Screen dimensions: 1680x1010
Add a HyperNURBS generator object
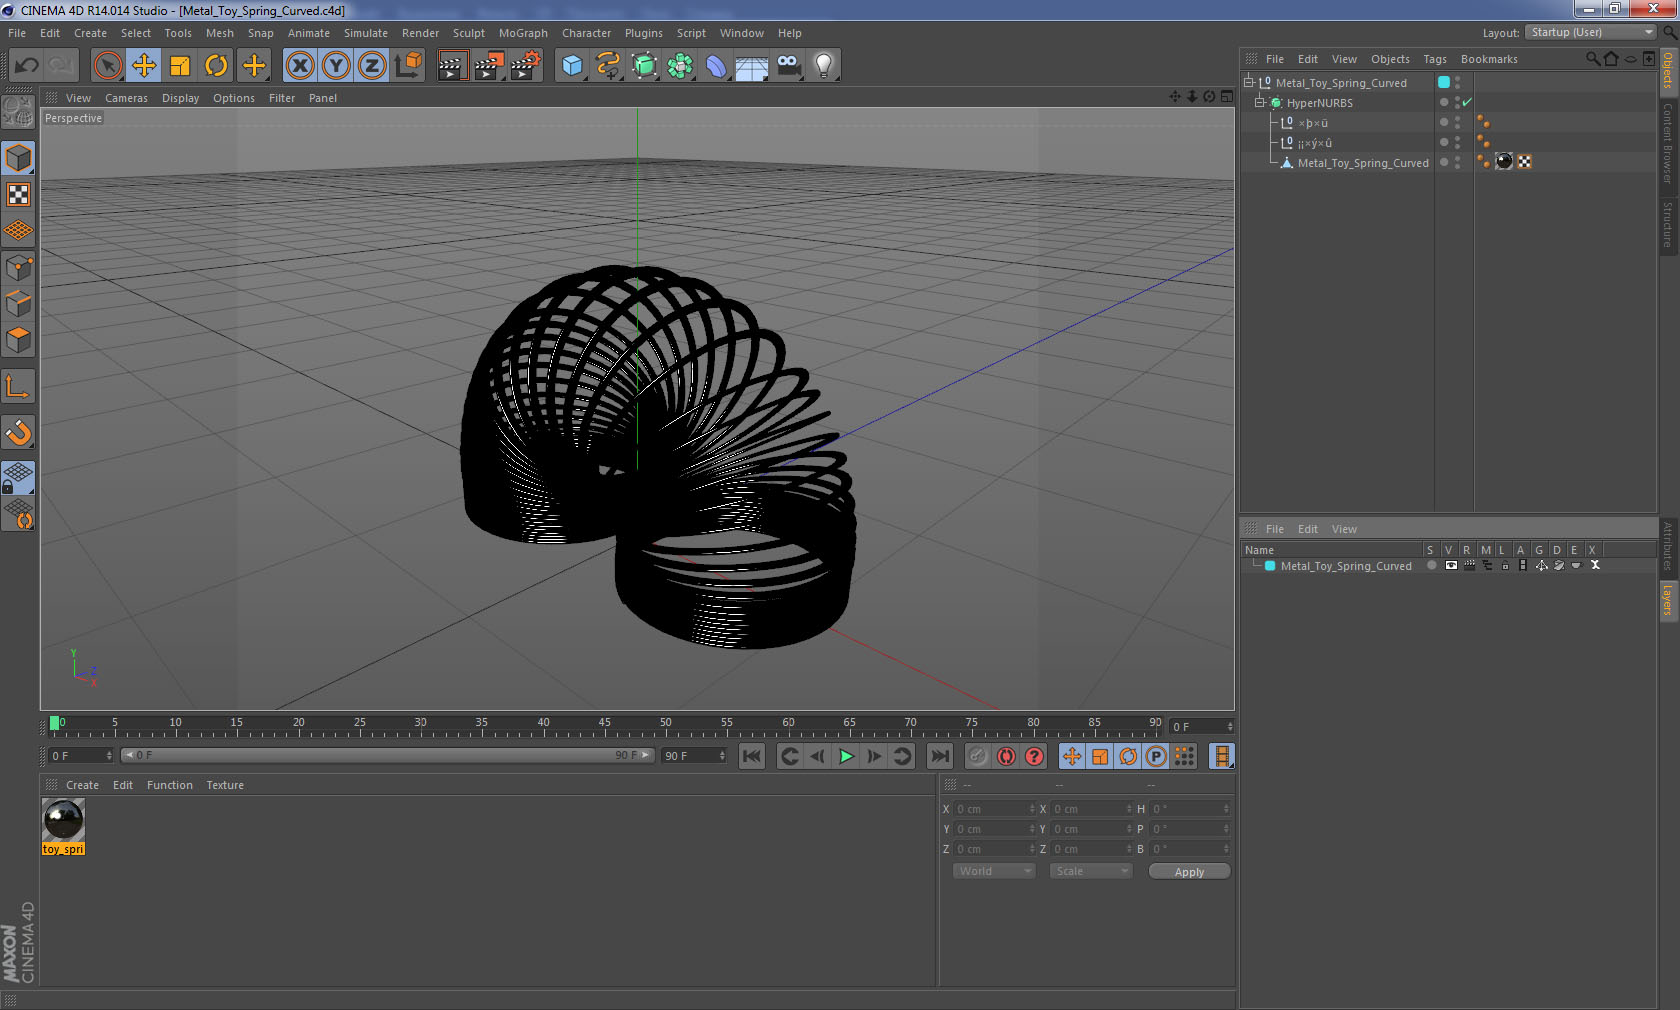pos(645,66)
